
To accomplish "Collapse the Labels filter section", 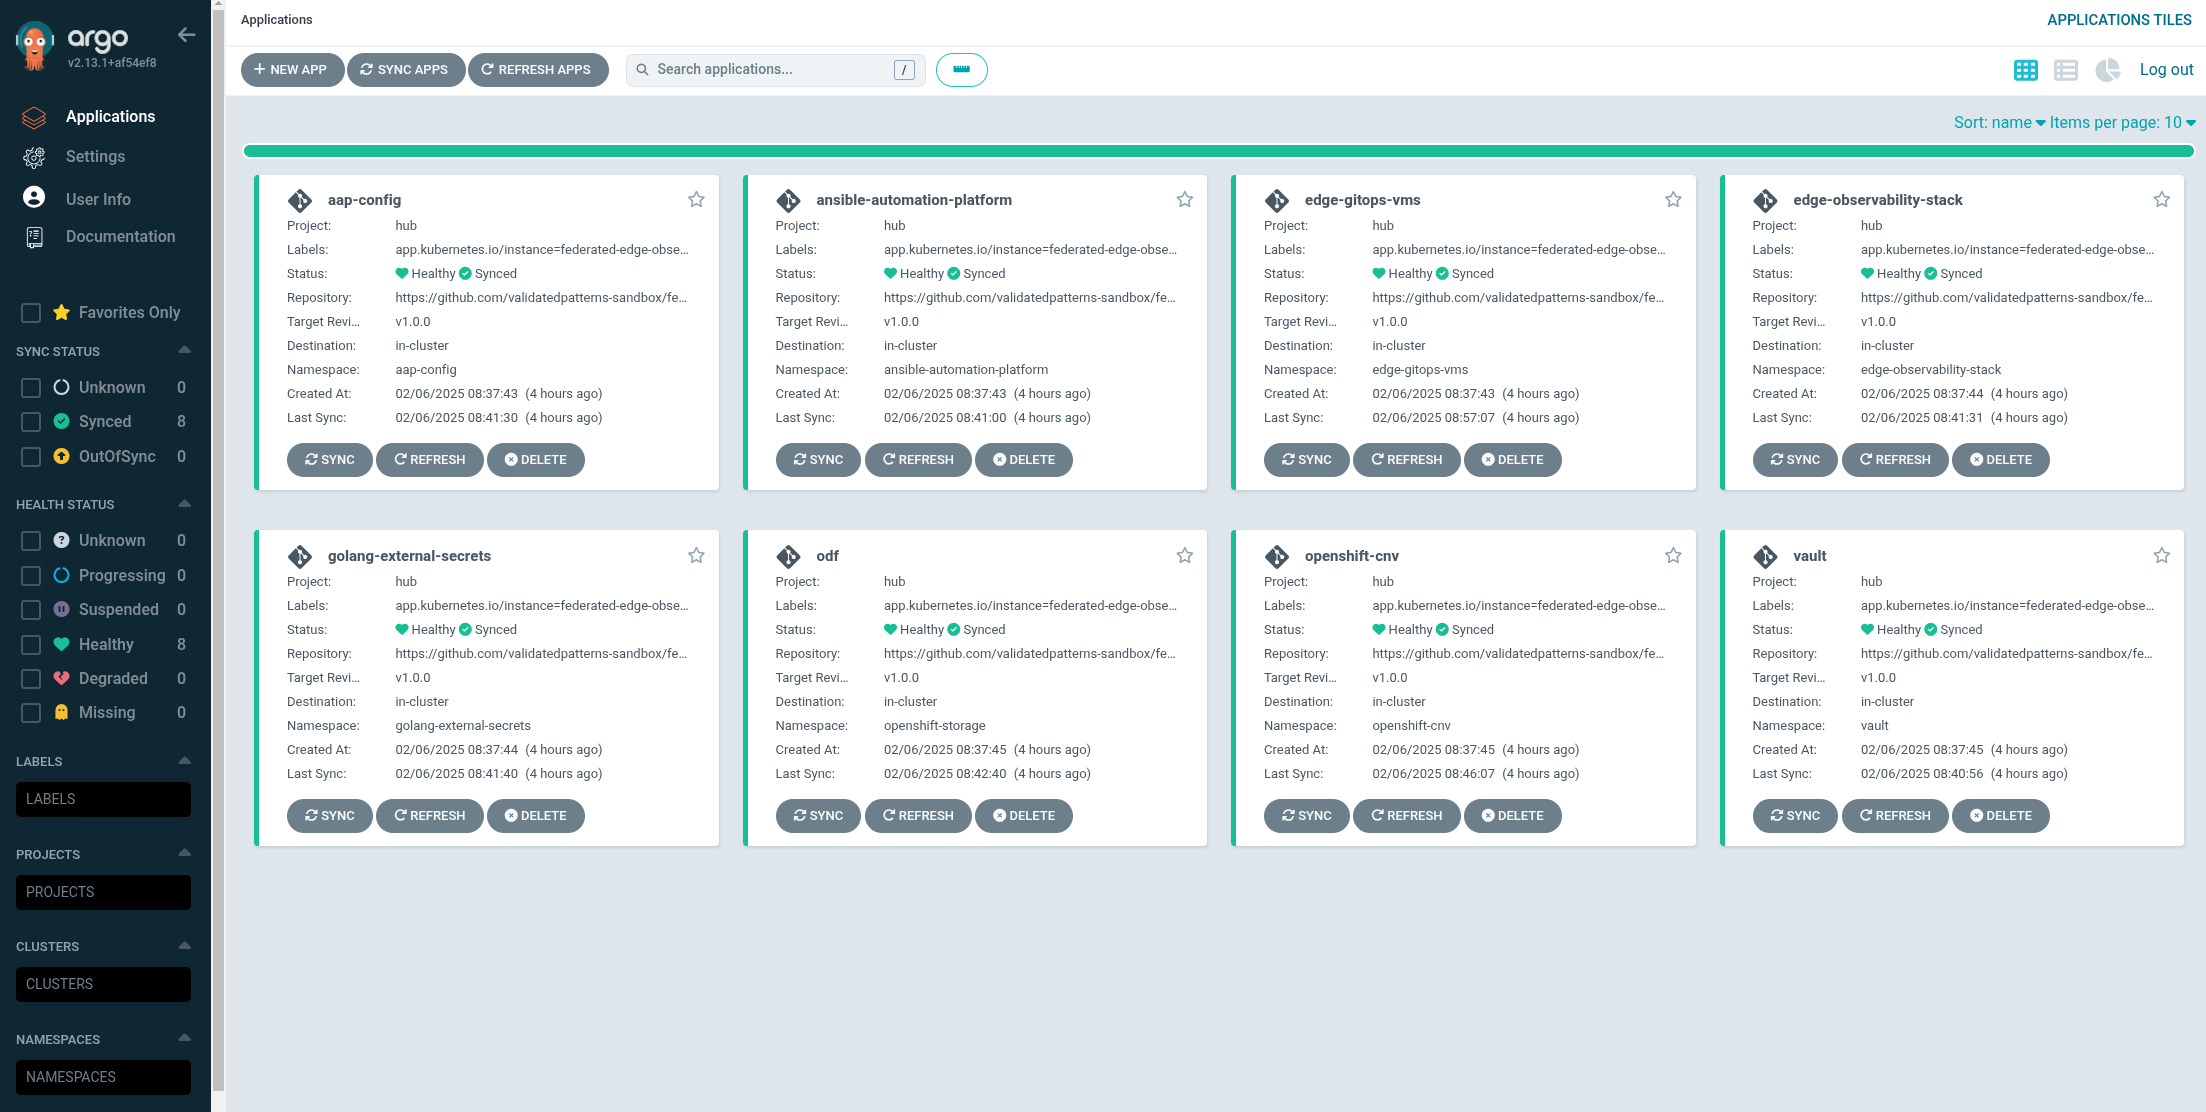I will point(184,760).
